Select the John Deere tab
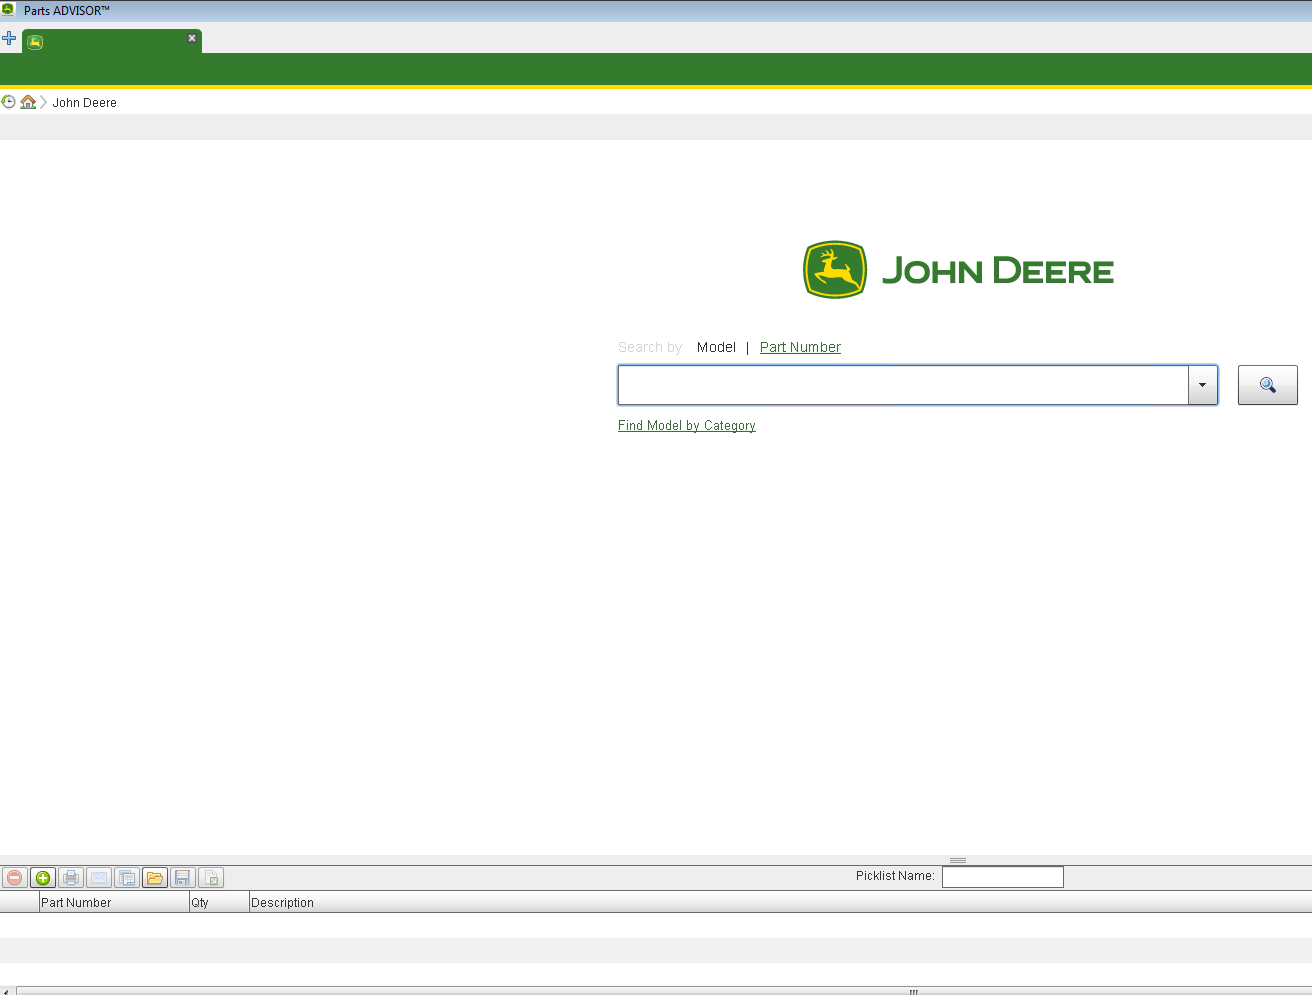The height and width of the screenshot is (995, 1312). coord(100,41)
